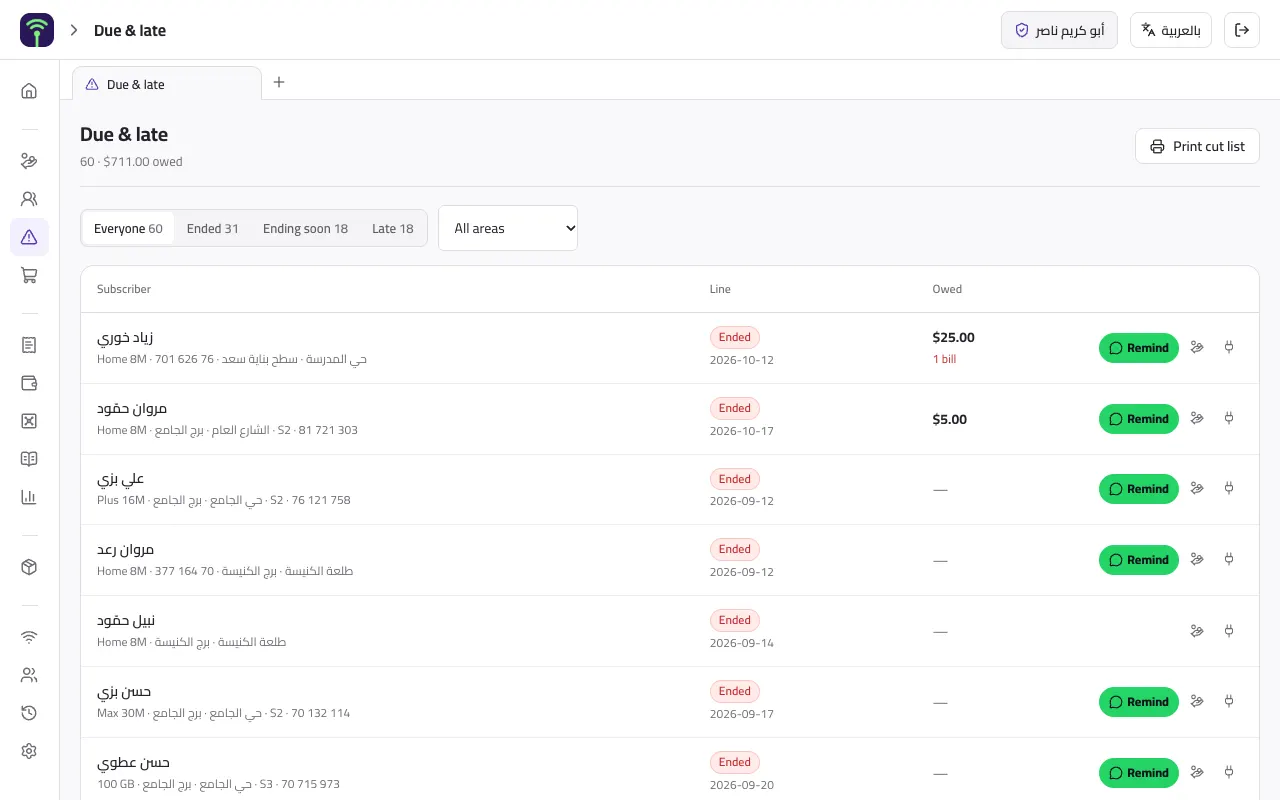The width and height of the screenshot is (1280, 800).
Task: Select the Due & late tab
Action: point(166,84)
